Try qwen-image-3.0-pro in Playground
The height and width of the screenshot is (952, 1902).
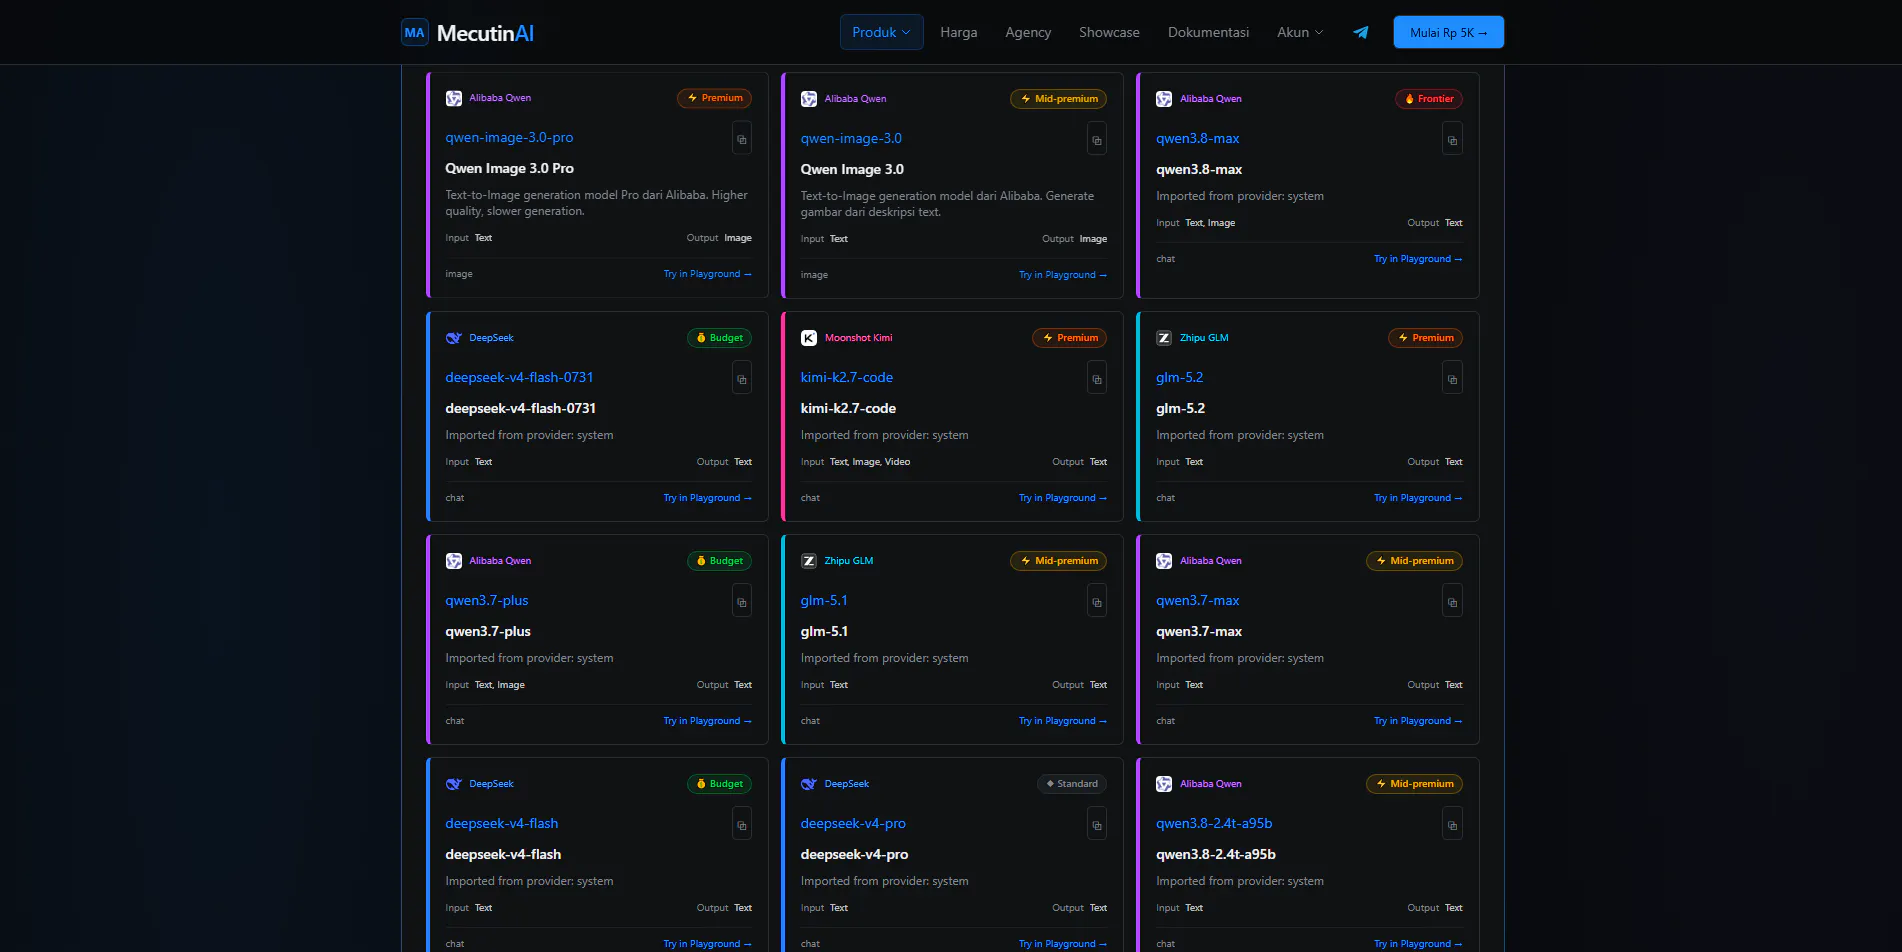(707, 274)
